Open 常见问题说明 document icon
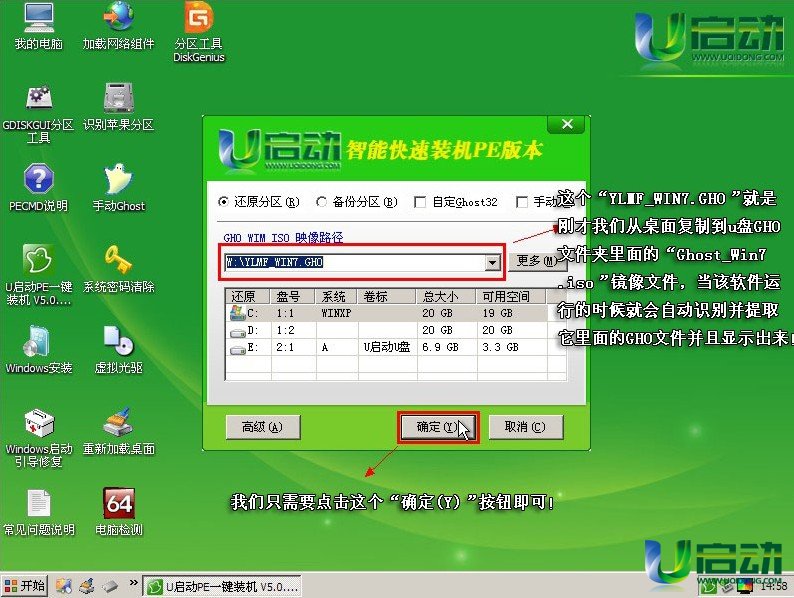The image size is (794, 598). pyautogui.click(x=38, y=512)
